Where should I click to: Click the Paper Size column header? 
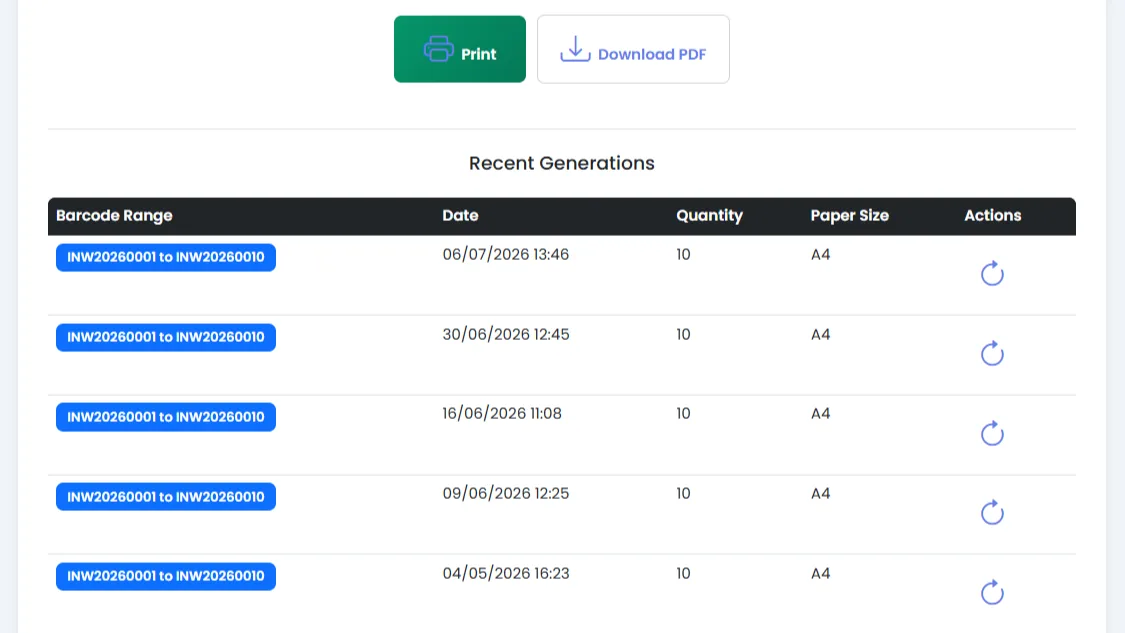(x=849, y=215)
